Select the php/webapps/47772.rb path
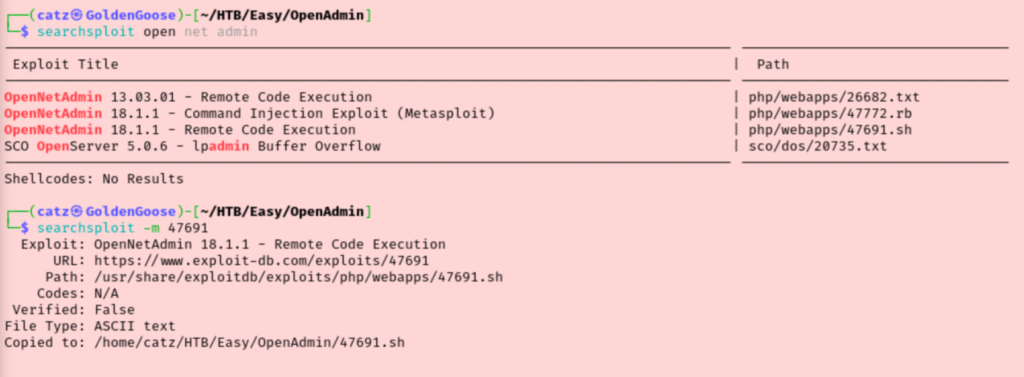This screenshot has width=1024, height=377. click(830, 114)
